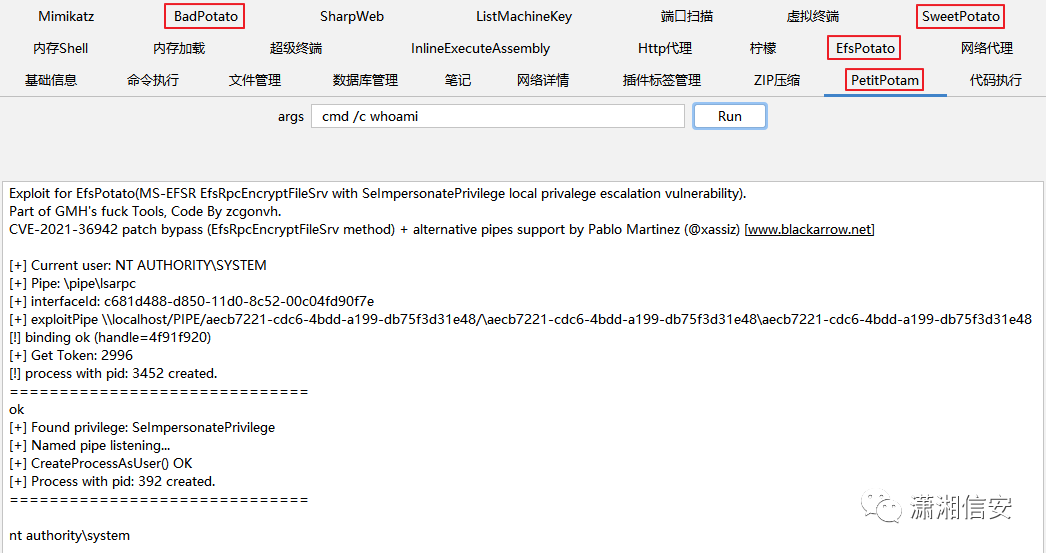Switch to the 插件标签管理 tab
The height and width of the screenshot is (553, 1046).
coord(662,80)
